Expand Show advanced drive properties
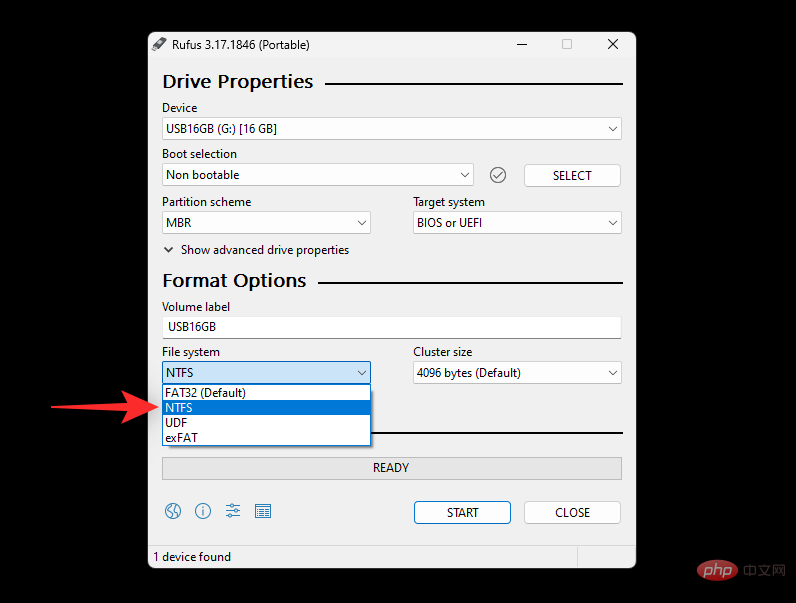Viewport: 796px width, 603px height. pyautogui.click(x=256, y=250)
